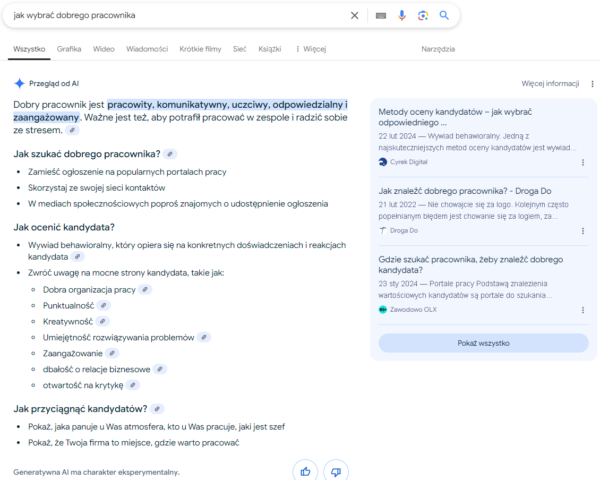This screenshot has width=600, height=480.
Task: Click the Więcej informacji link
Action: (x=550, y=83)
